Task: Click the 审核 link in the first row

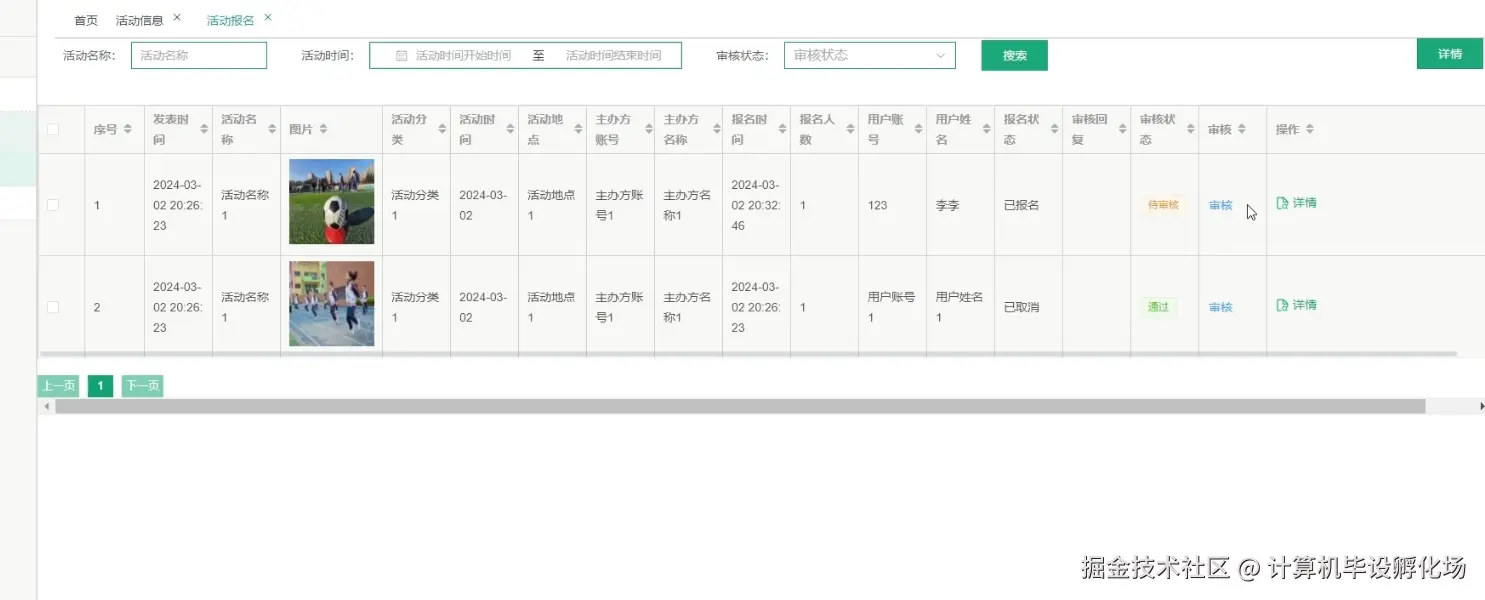Action: click(1220, 205)
